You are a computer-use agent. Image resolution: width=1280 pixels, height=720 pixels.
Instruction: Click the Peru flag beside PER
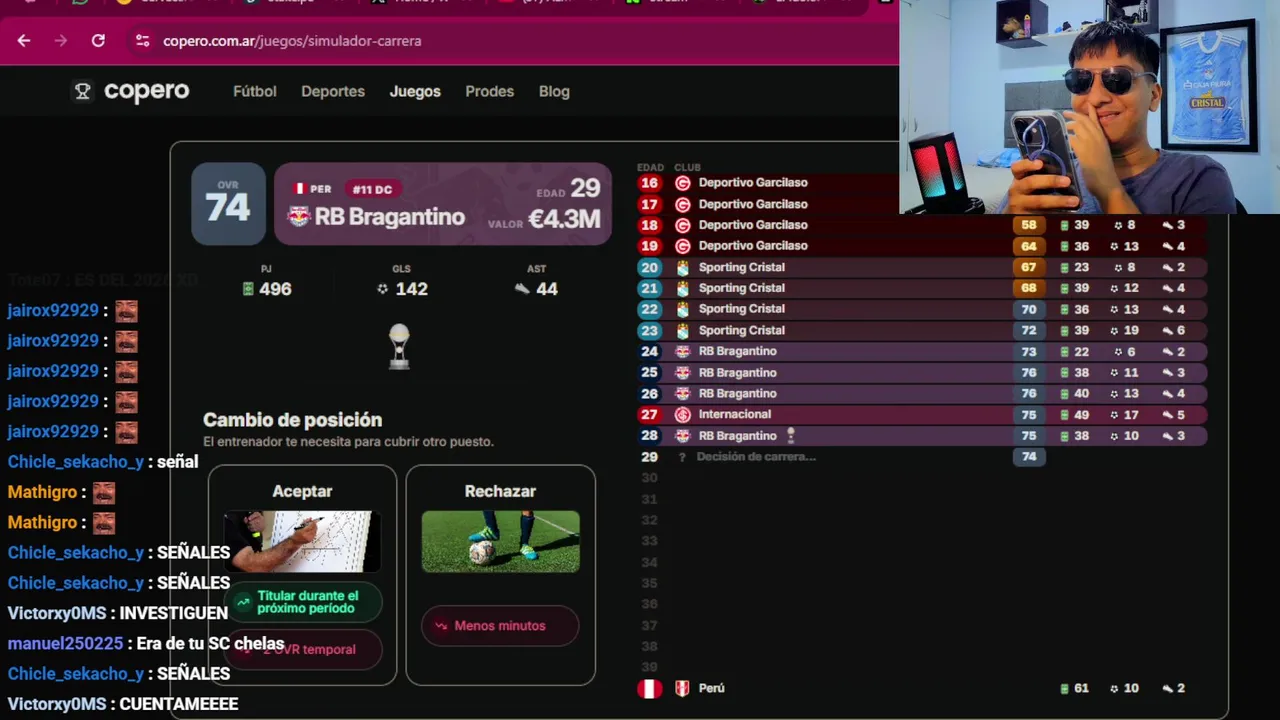pyautogui.click(x=298, y=189)
